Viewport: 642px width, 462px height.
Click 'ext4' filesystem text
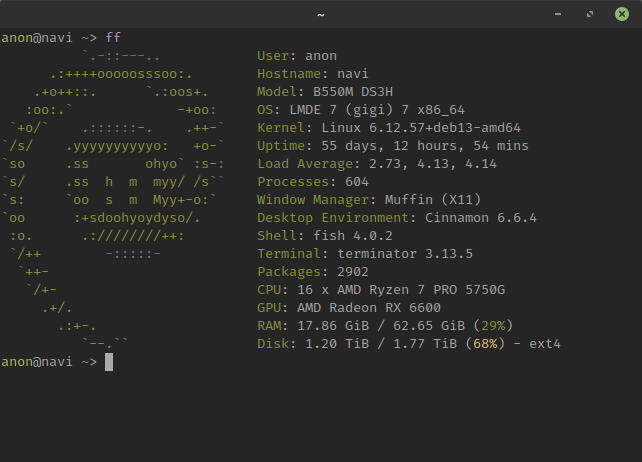coord(545,344)
